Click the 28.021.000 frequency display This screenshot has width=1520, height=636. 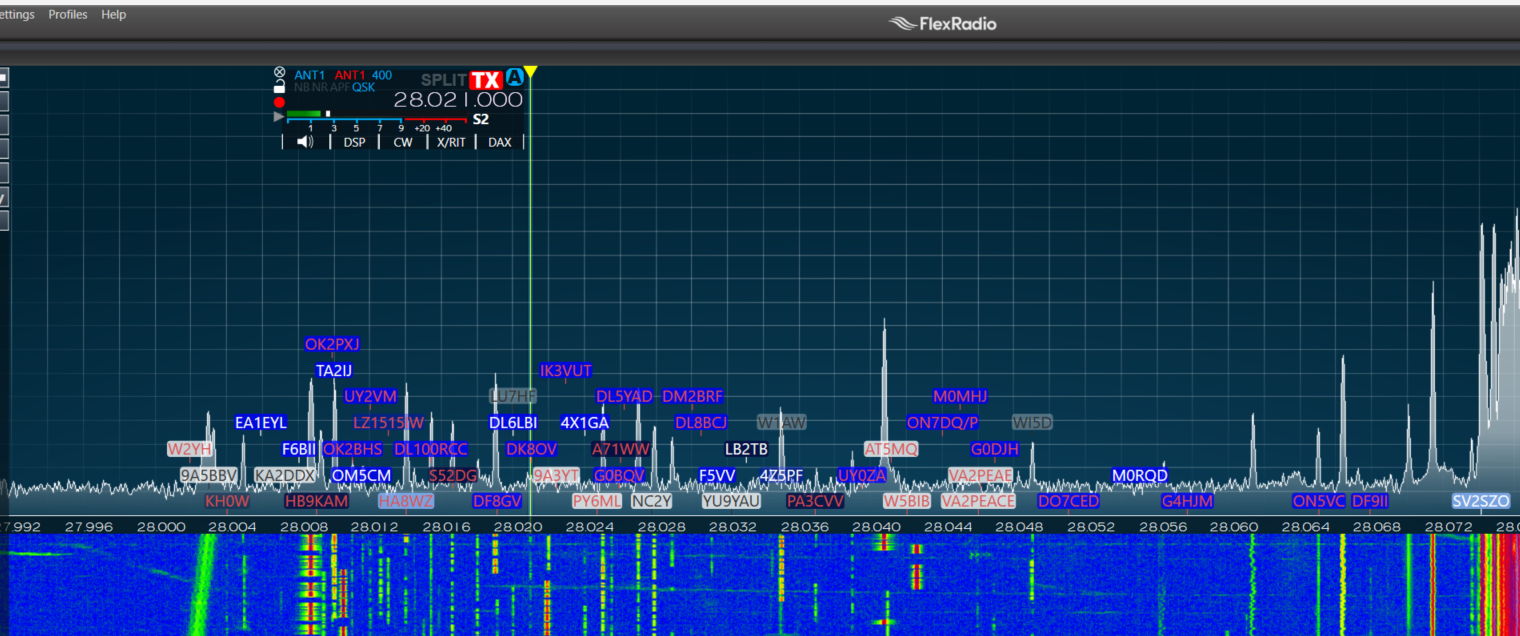point(458,100)
